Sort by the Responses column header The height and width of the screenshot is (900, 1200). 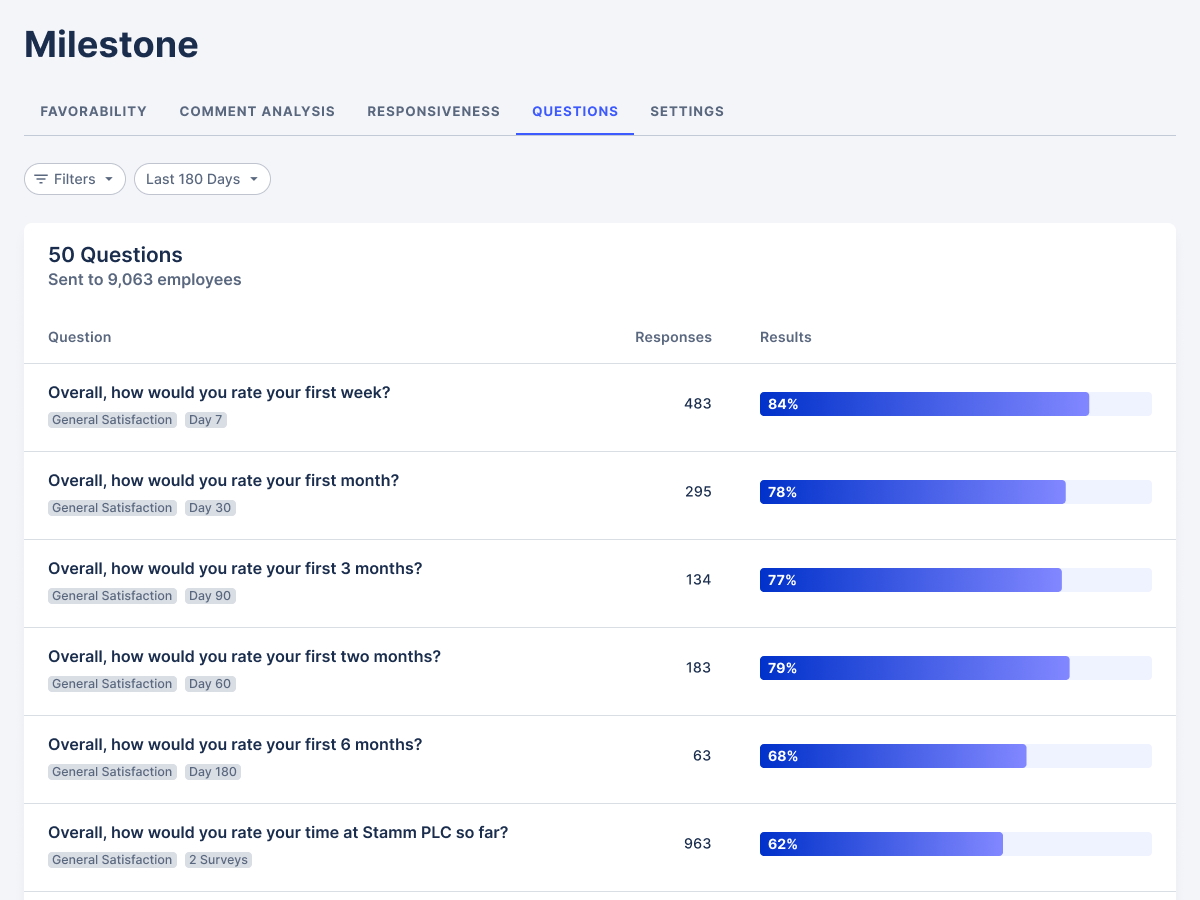673,337
